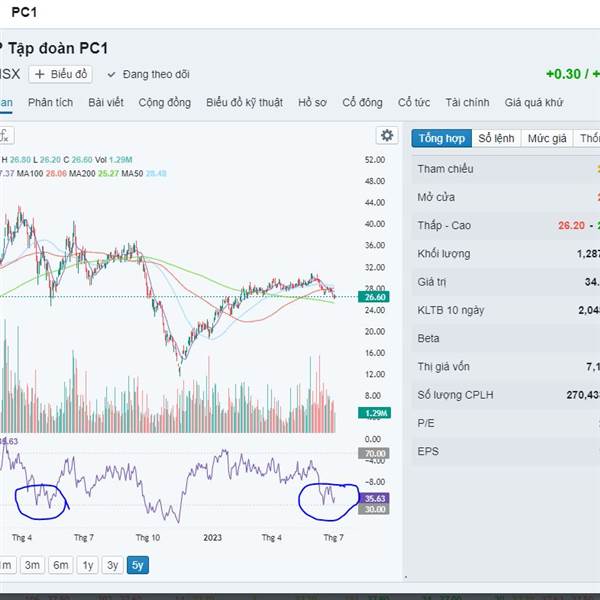The image size is (600, 600).
Task: Click the Mở cửa row
Action: [x=506, y=197]
